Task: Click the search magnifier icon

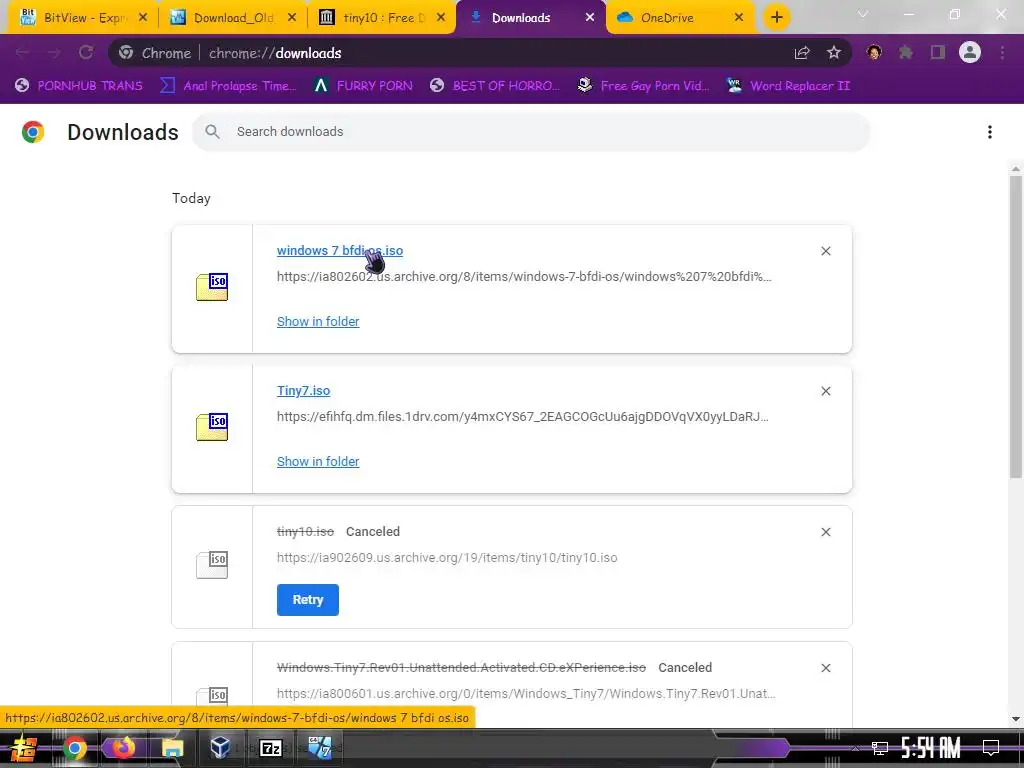Action: 212,131
